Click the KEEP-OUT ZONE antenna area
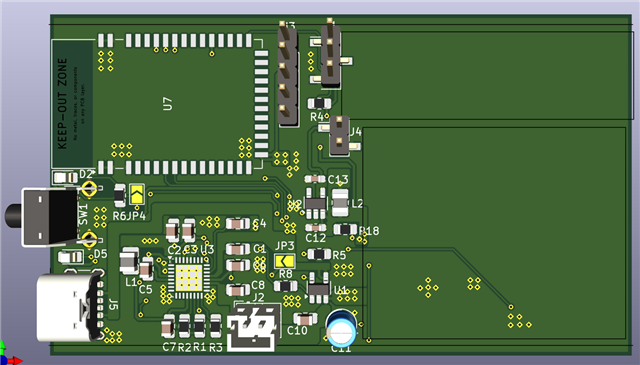 72,104
